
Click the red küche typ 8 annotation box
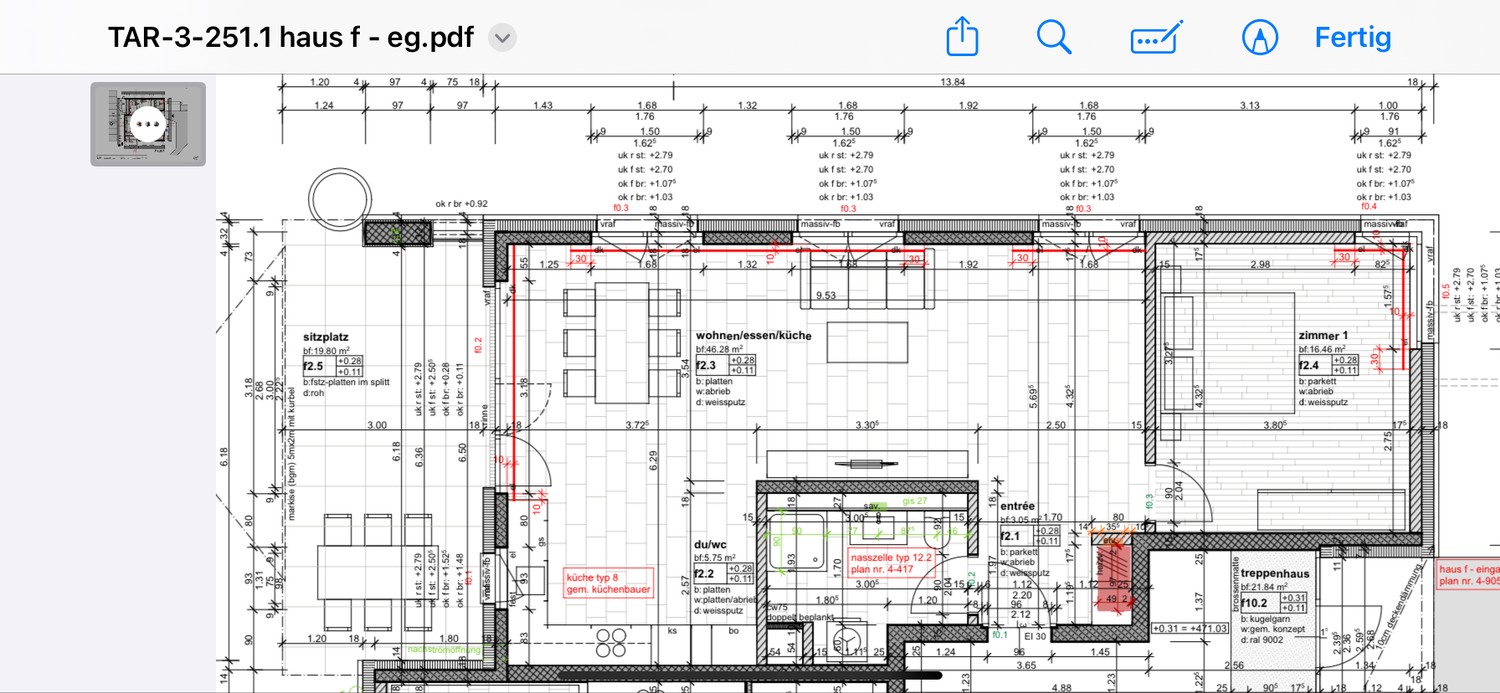(608, 583)
